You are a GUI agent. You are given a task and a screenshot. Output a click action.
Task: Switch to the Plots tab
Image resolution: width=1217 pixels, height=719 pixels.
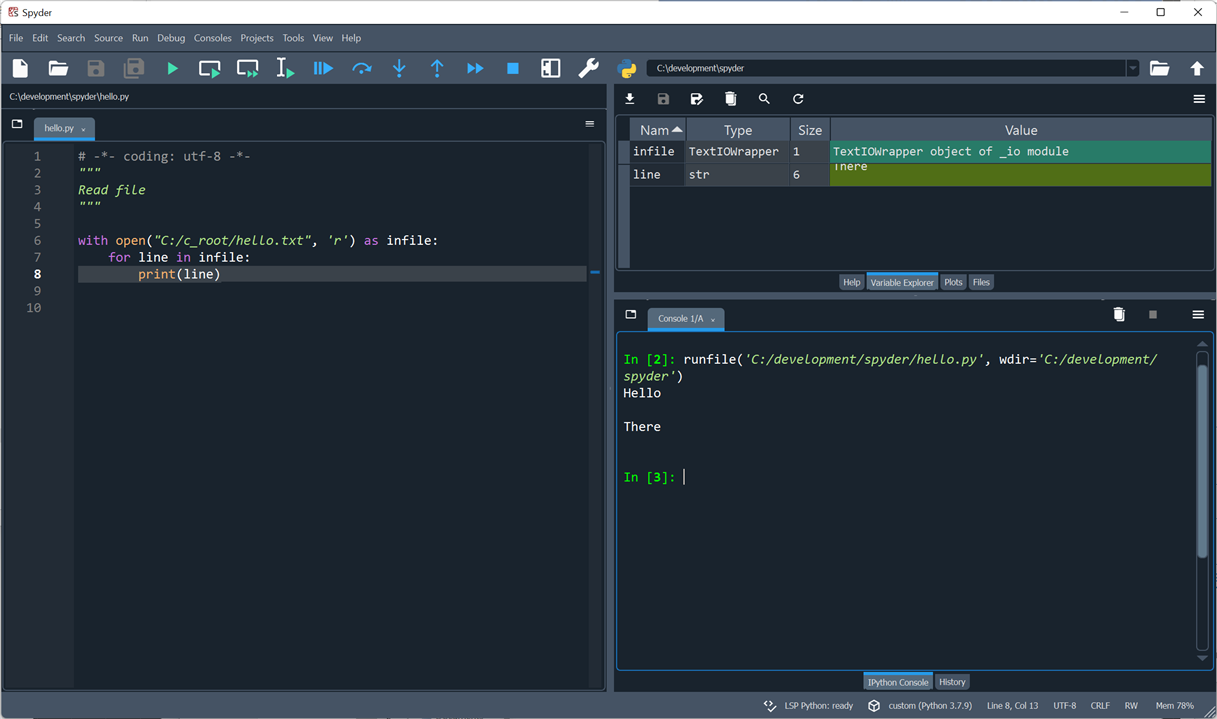pos(953,282)
